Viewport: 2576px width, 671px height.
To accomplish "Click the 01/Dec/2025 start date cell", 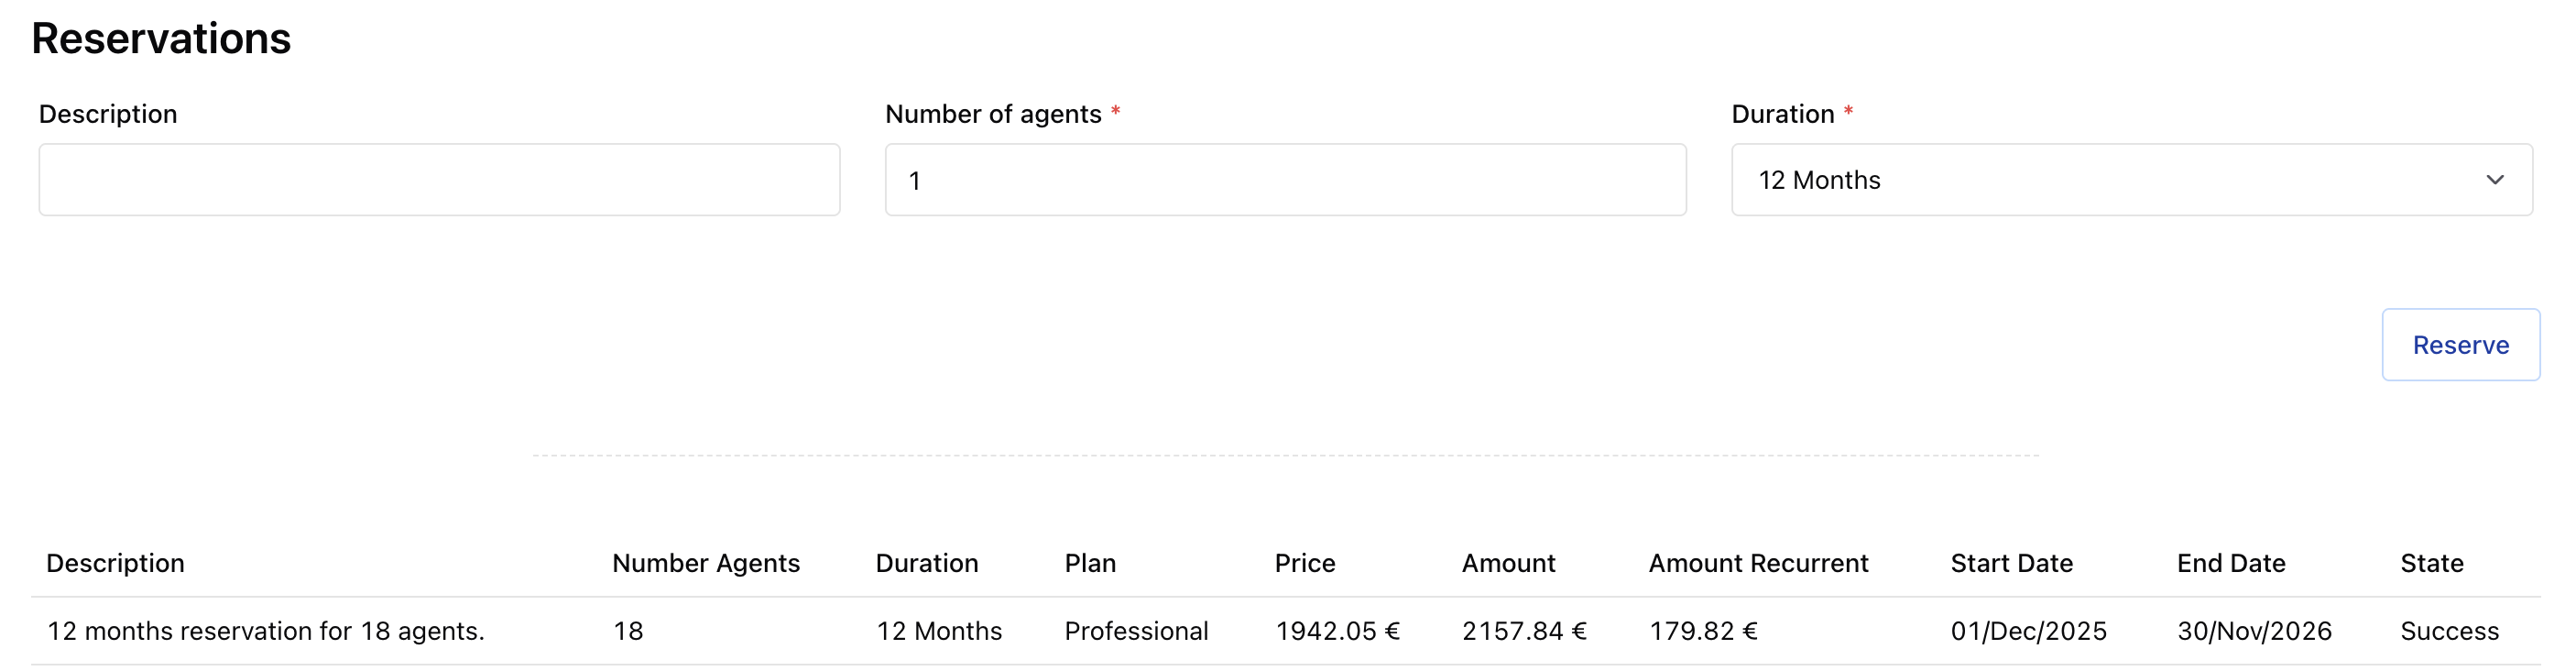I will [2028, 631].
